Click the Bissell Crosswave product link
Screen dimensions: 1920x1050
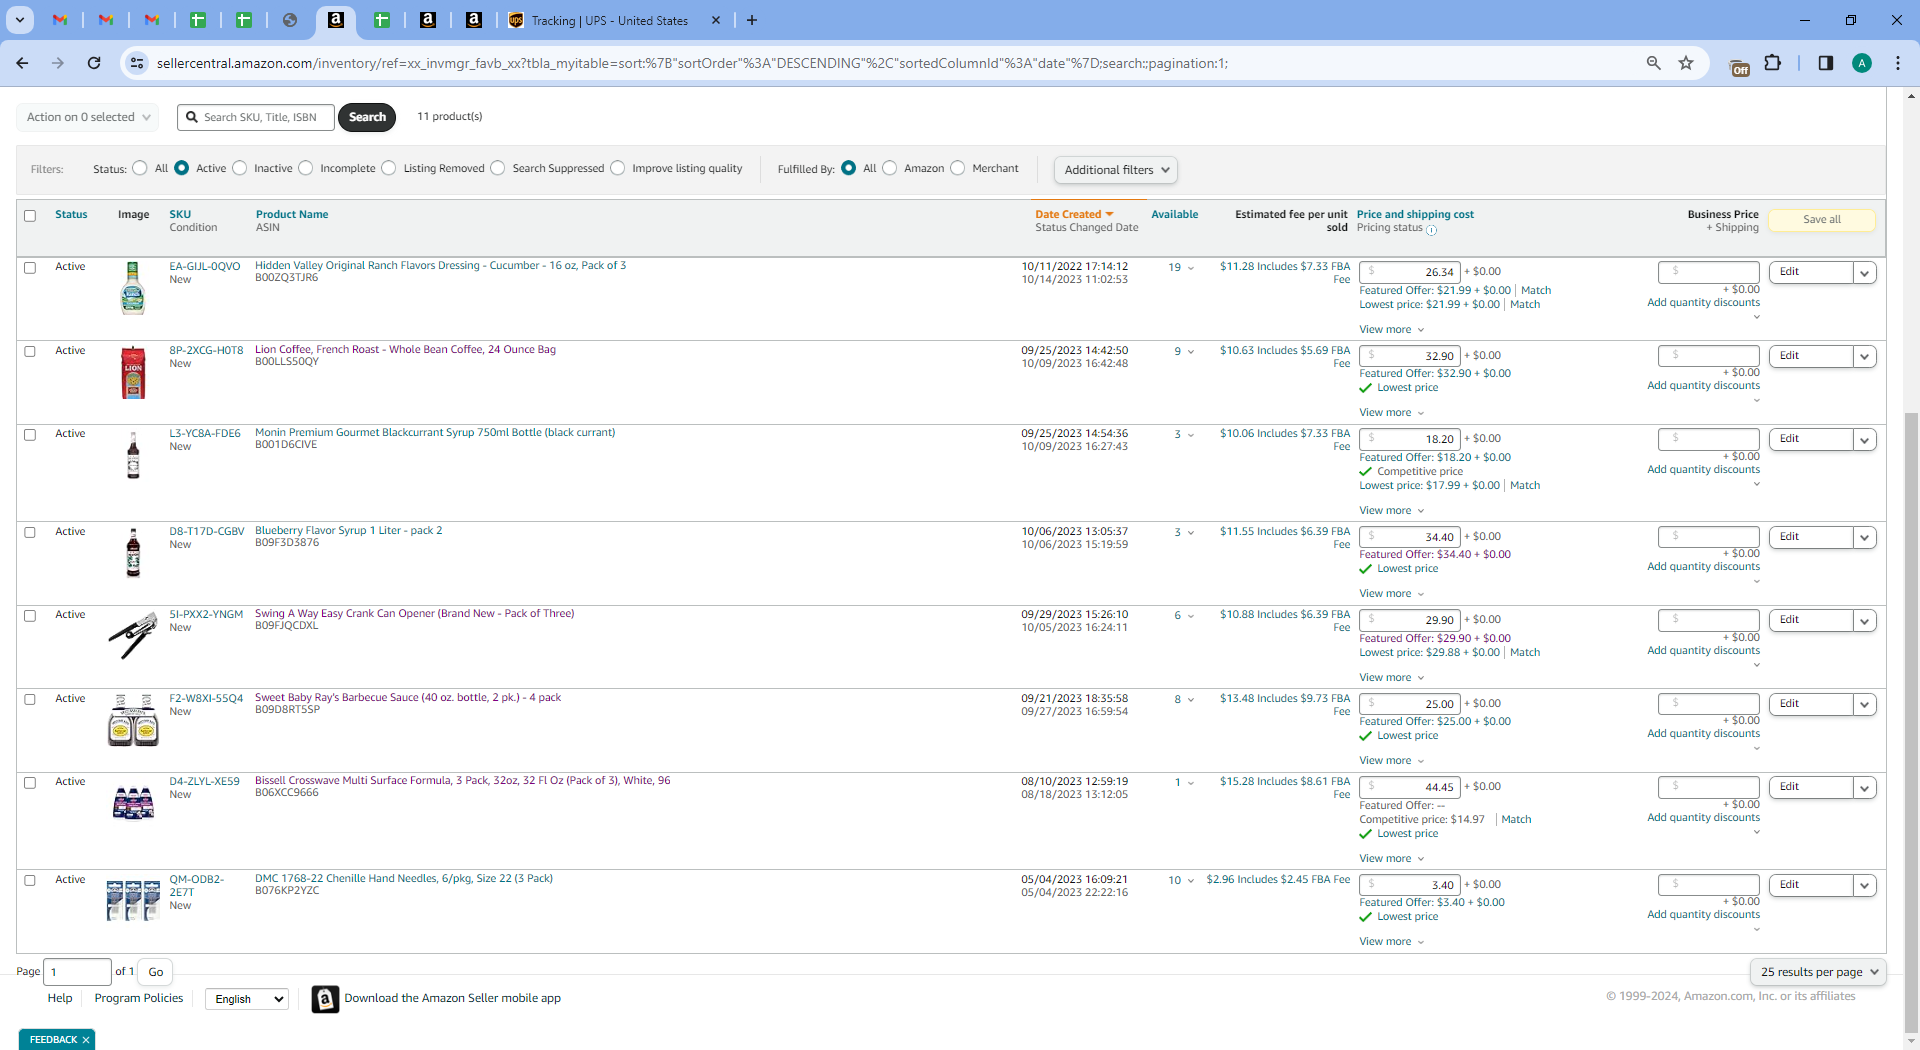pyautogui.click(x=462, y=781)
